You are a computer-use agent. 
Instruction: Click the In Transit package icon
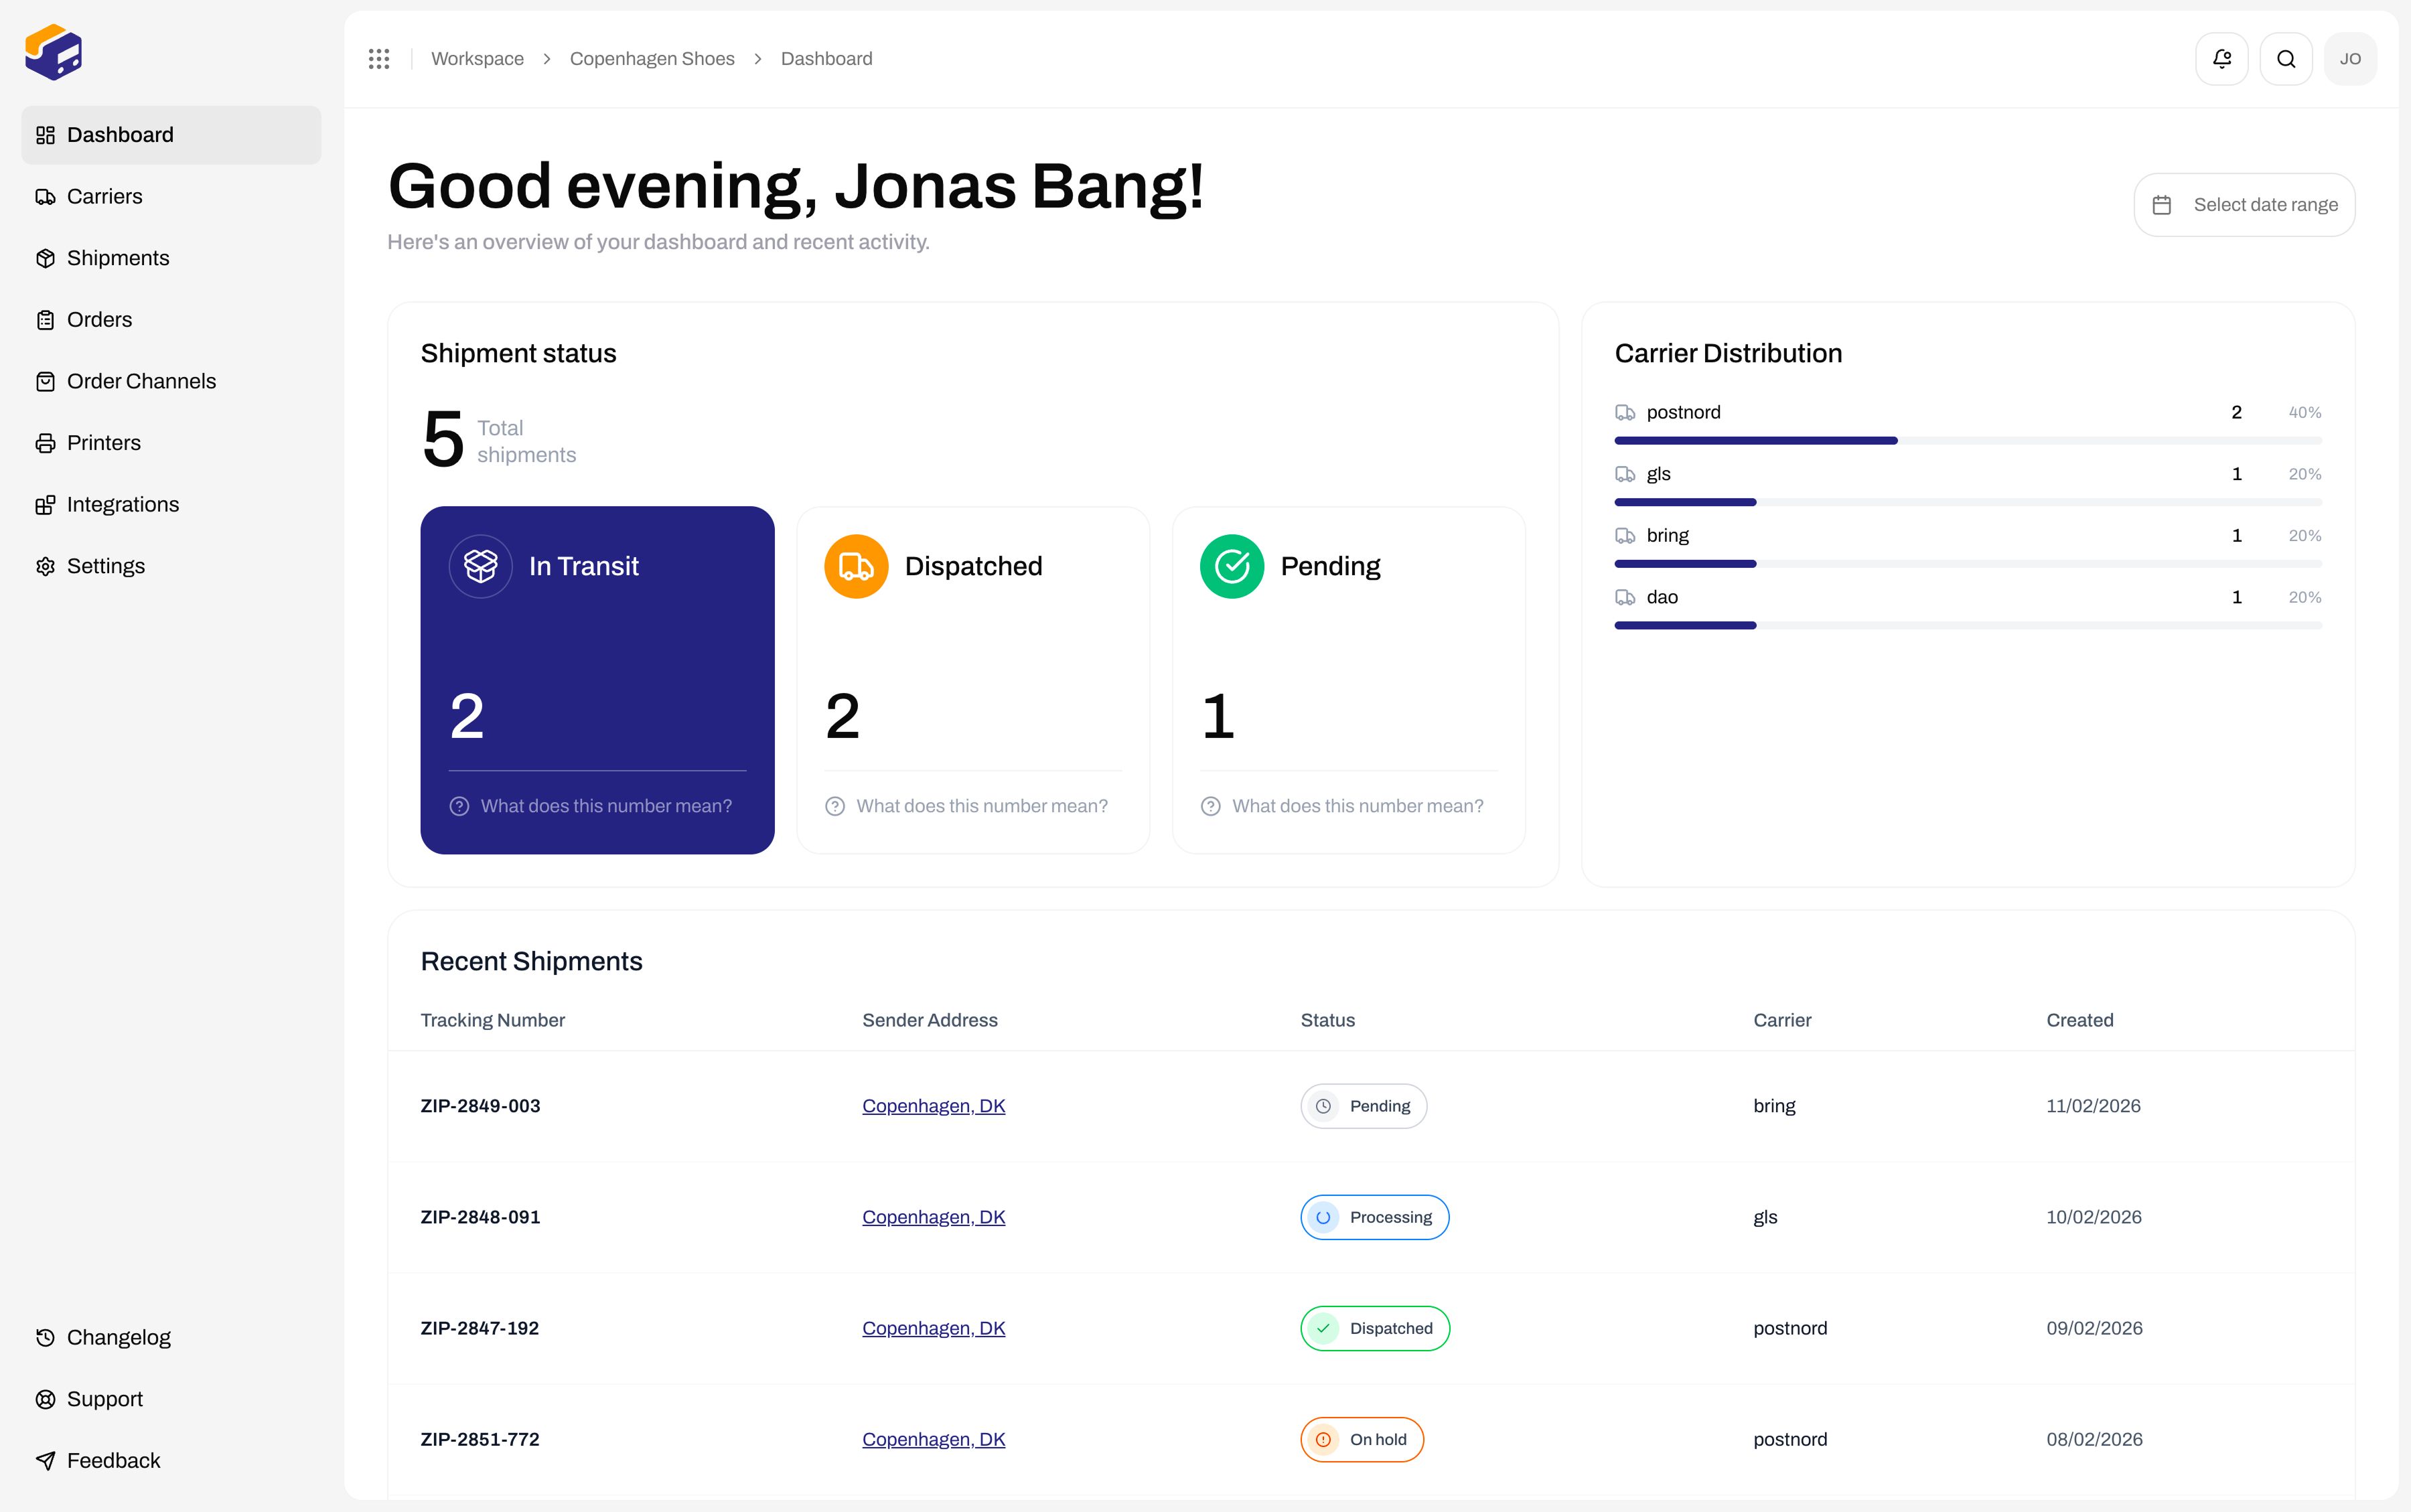481,566
